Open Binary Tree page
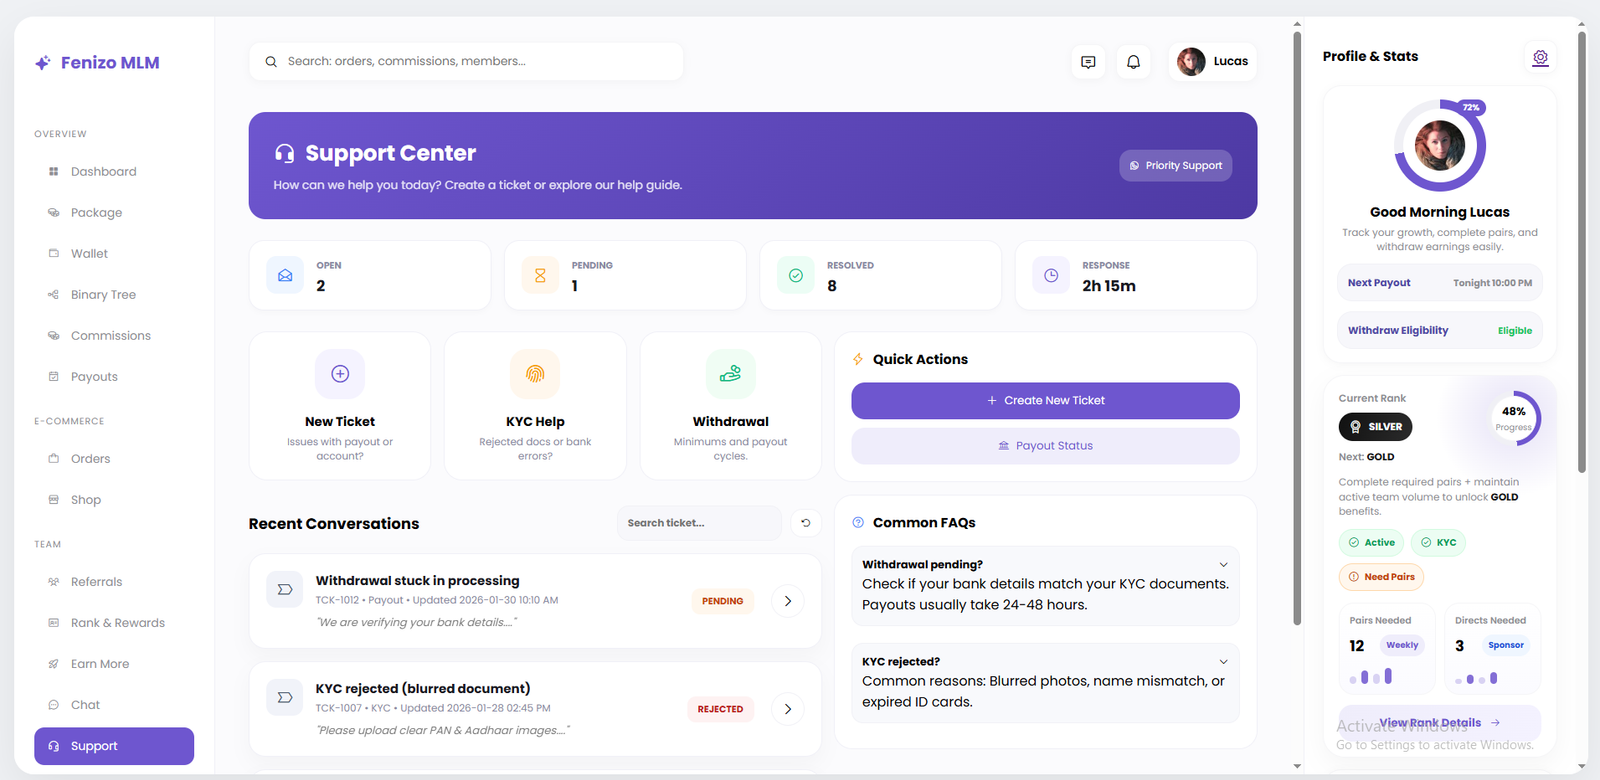Image resolution: width=1600 pixels, height=780 pixels. tap(114, 294)
